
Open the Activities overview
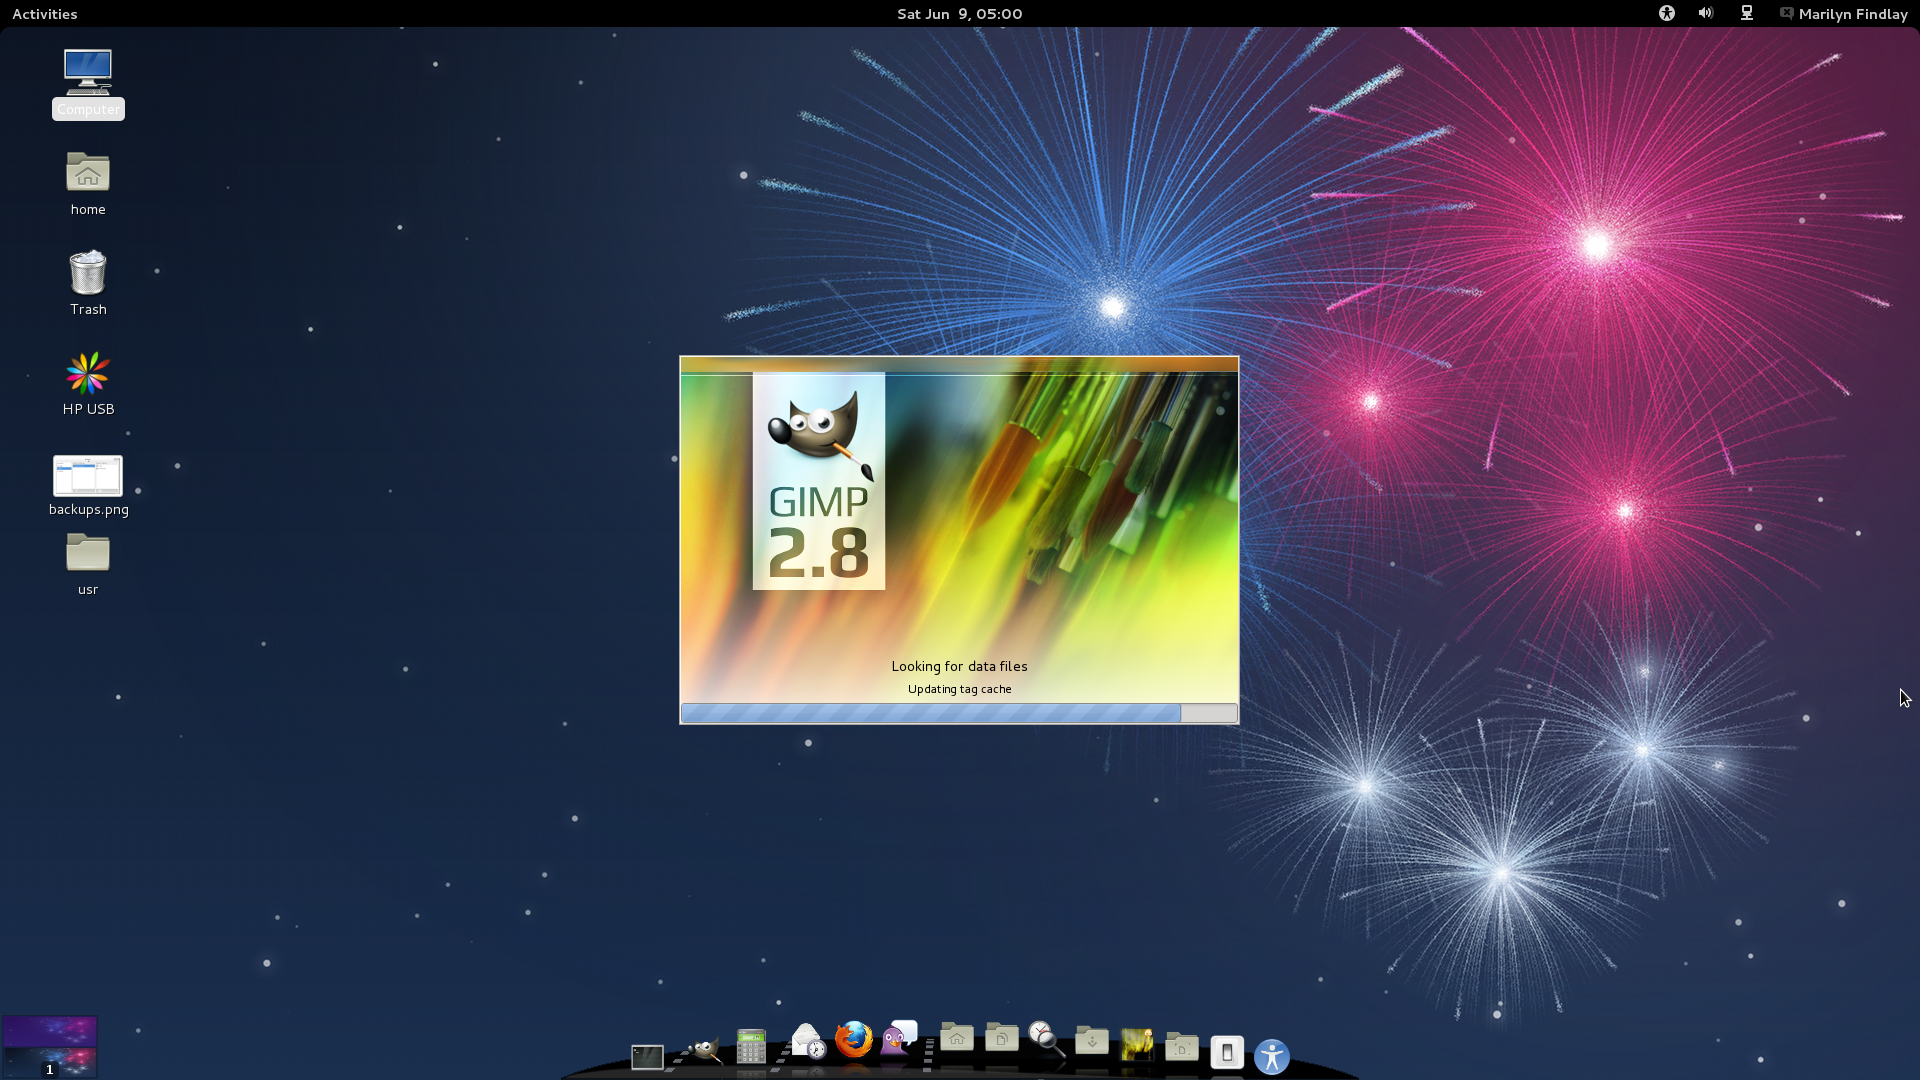44,14
